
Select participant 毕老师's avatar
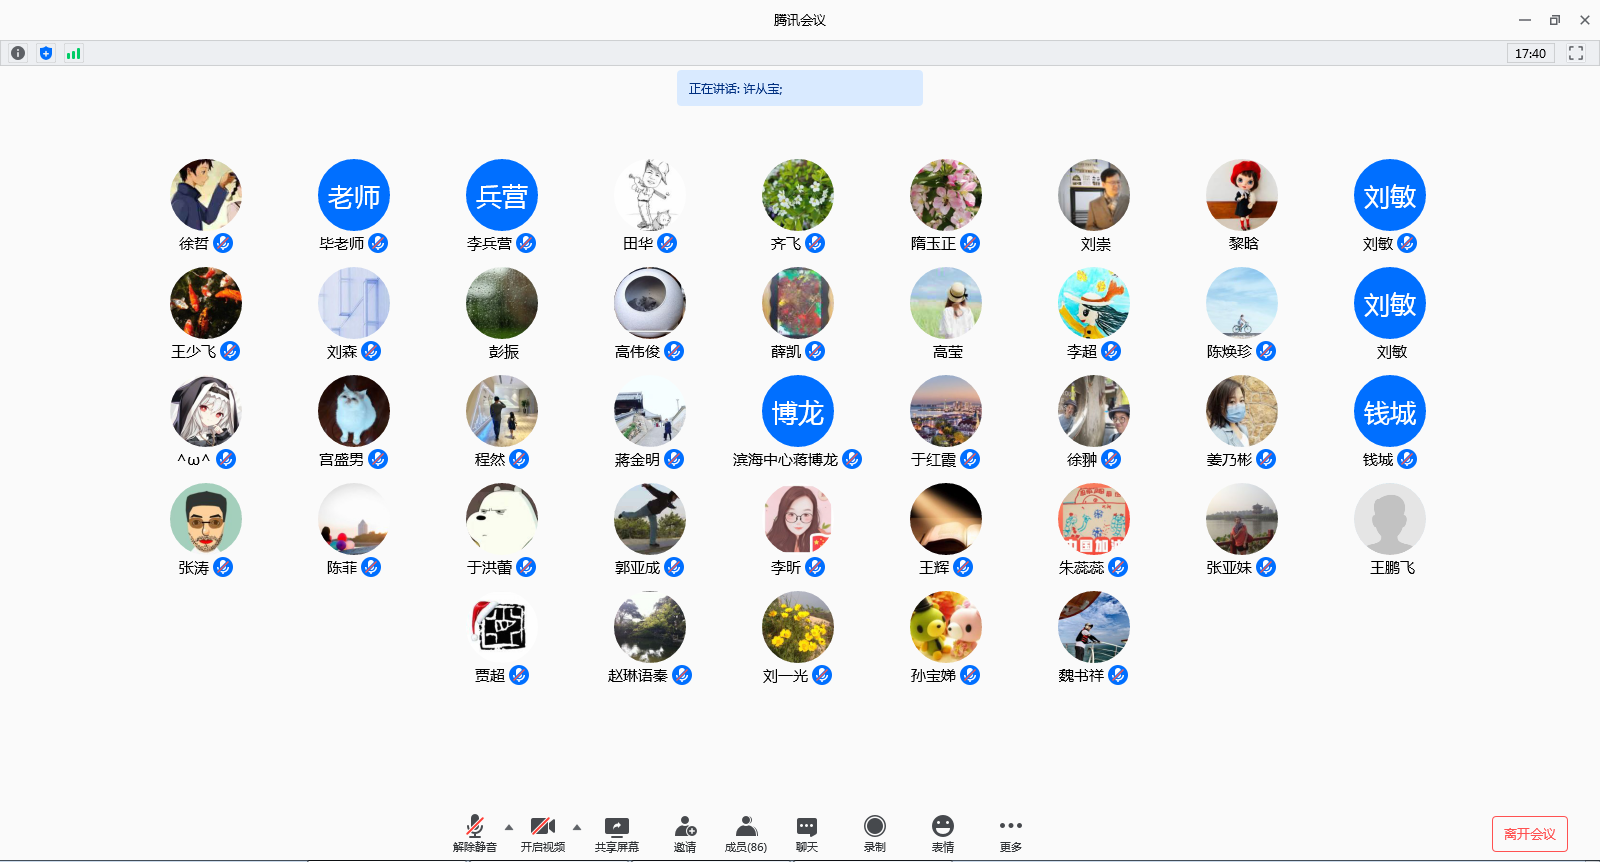click(354, 195)
